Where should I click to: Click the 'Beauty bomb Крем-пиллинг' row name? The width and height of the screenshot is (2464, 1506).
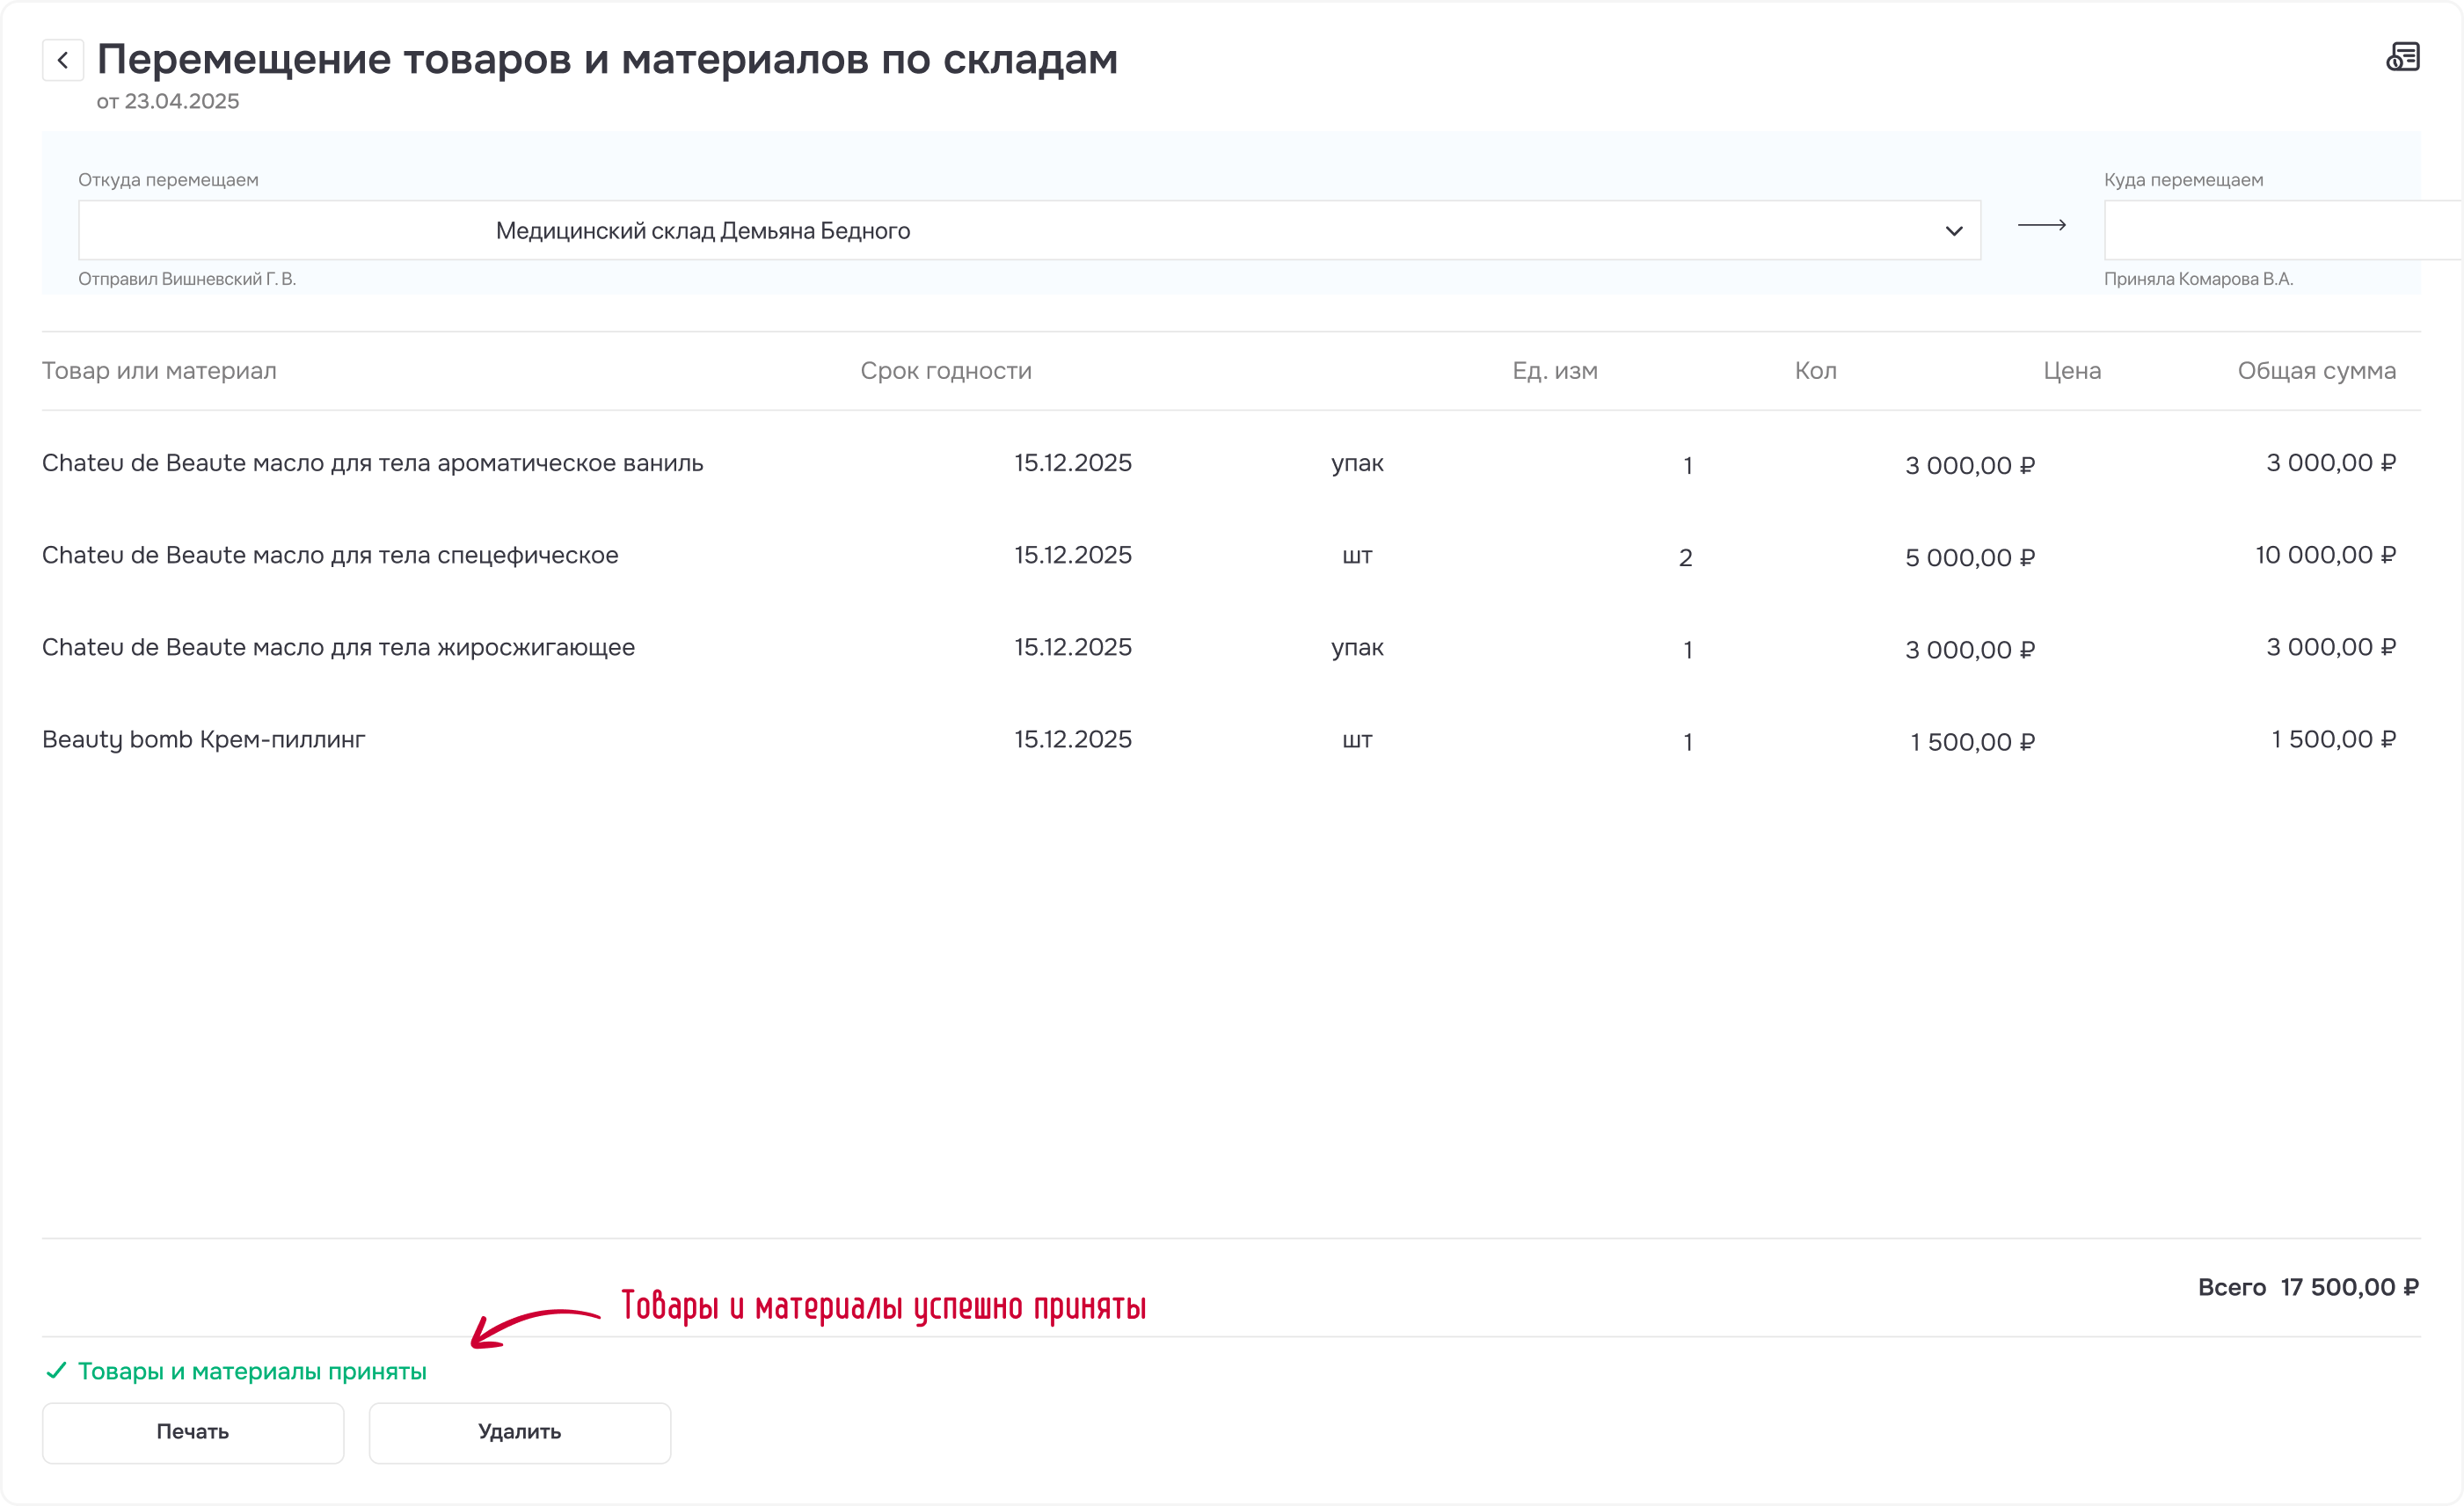click(204, 739)
